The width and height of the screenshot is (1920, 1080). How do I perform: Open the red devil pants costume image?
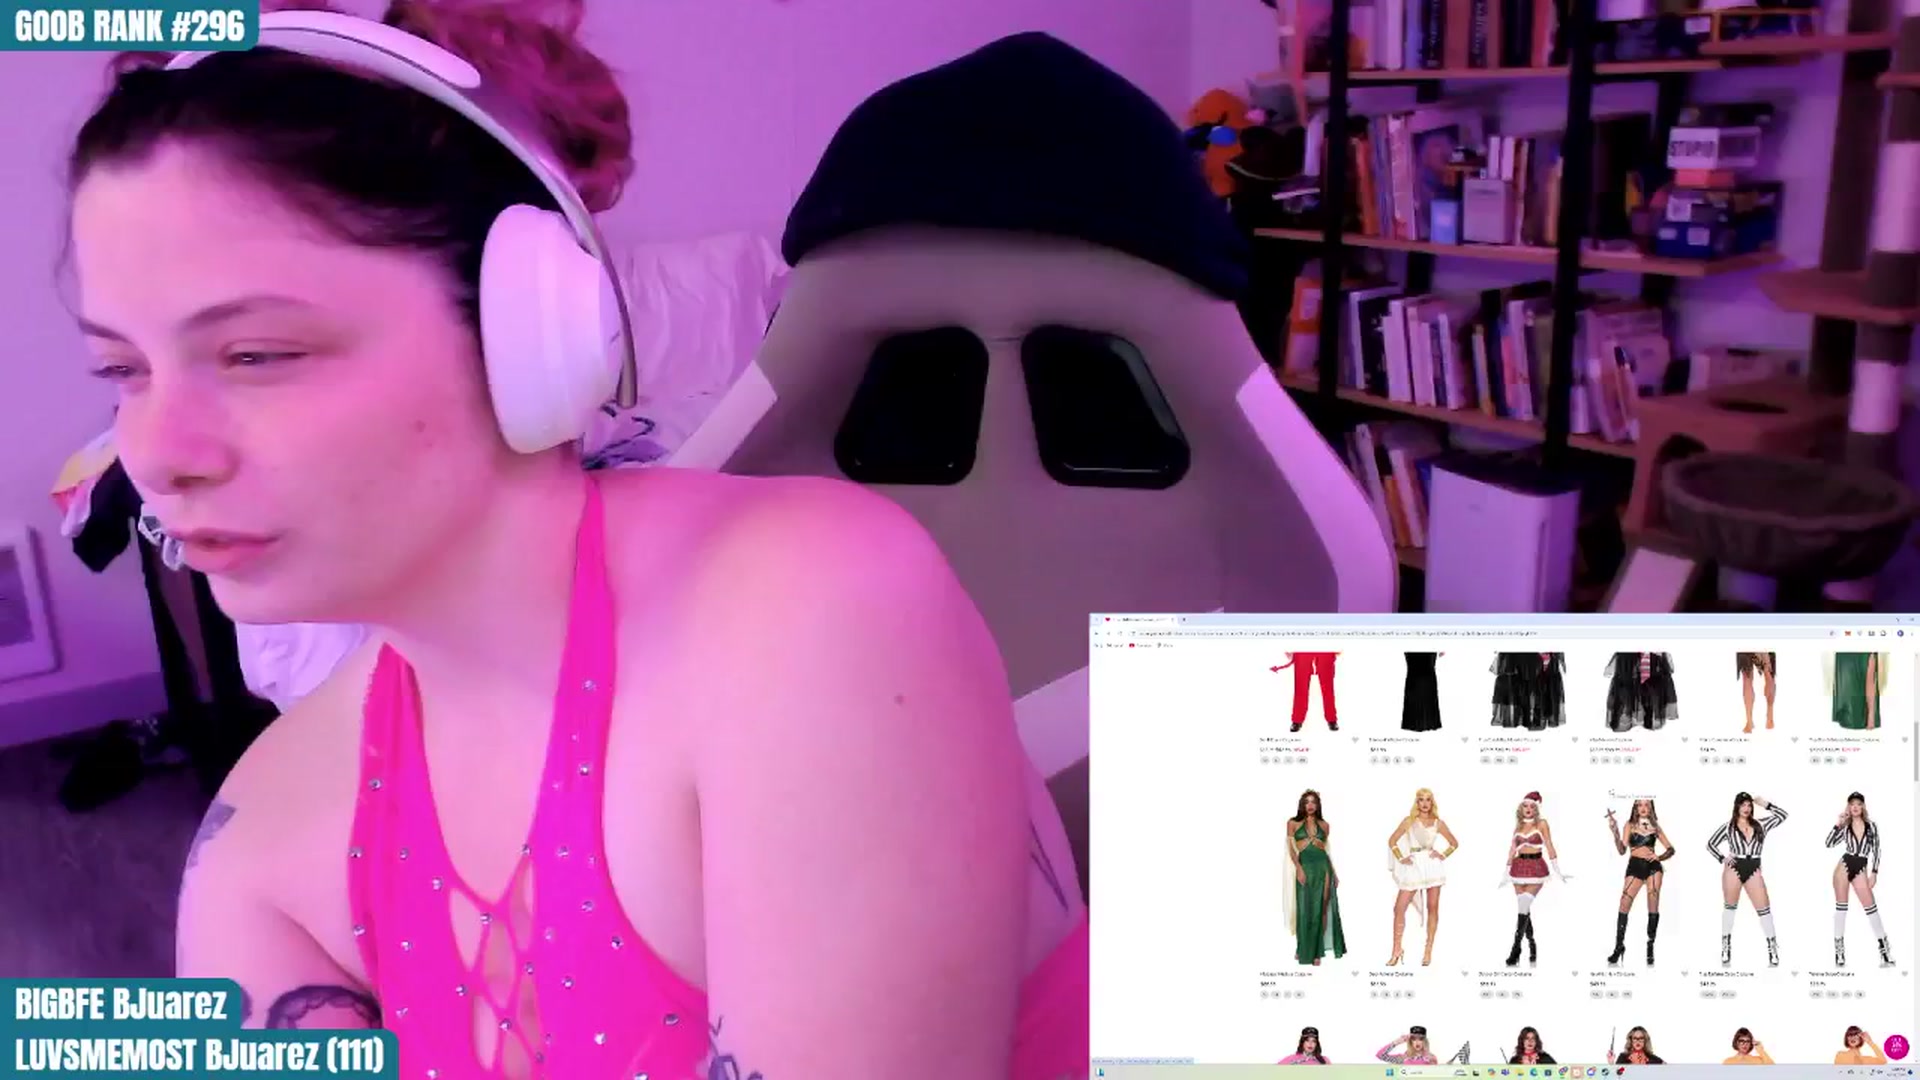pos(1310,690)
